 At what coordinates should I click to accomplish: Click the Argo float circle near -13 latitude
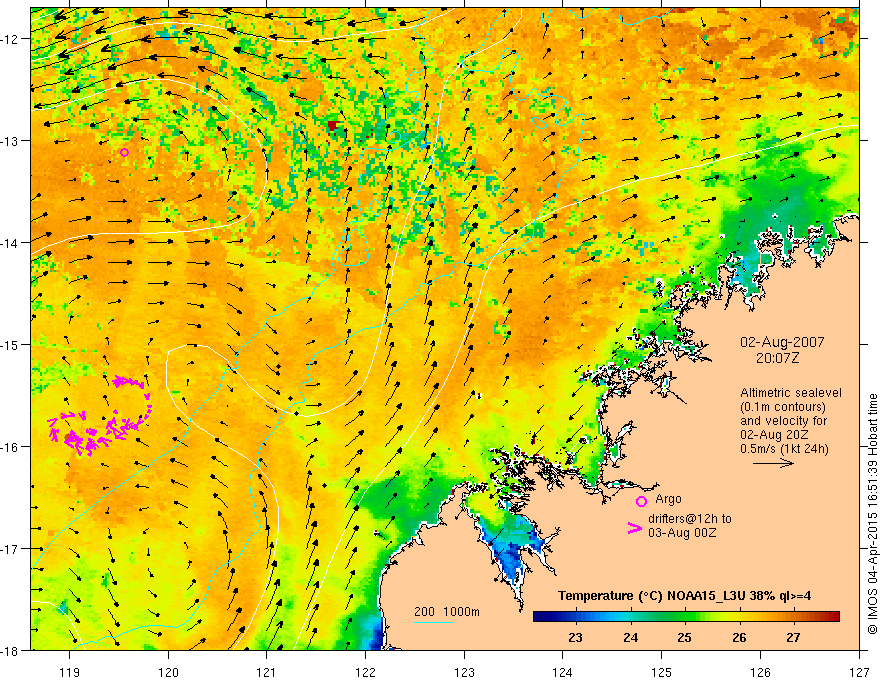[x=124, y=153]
